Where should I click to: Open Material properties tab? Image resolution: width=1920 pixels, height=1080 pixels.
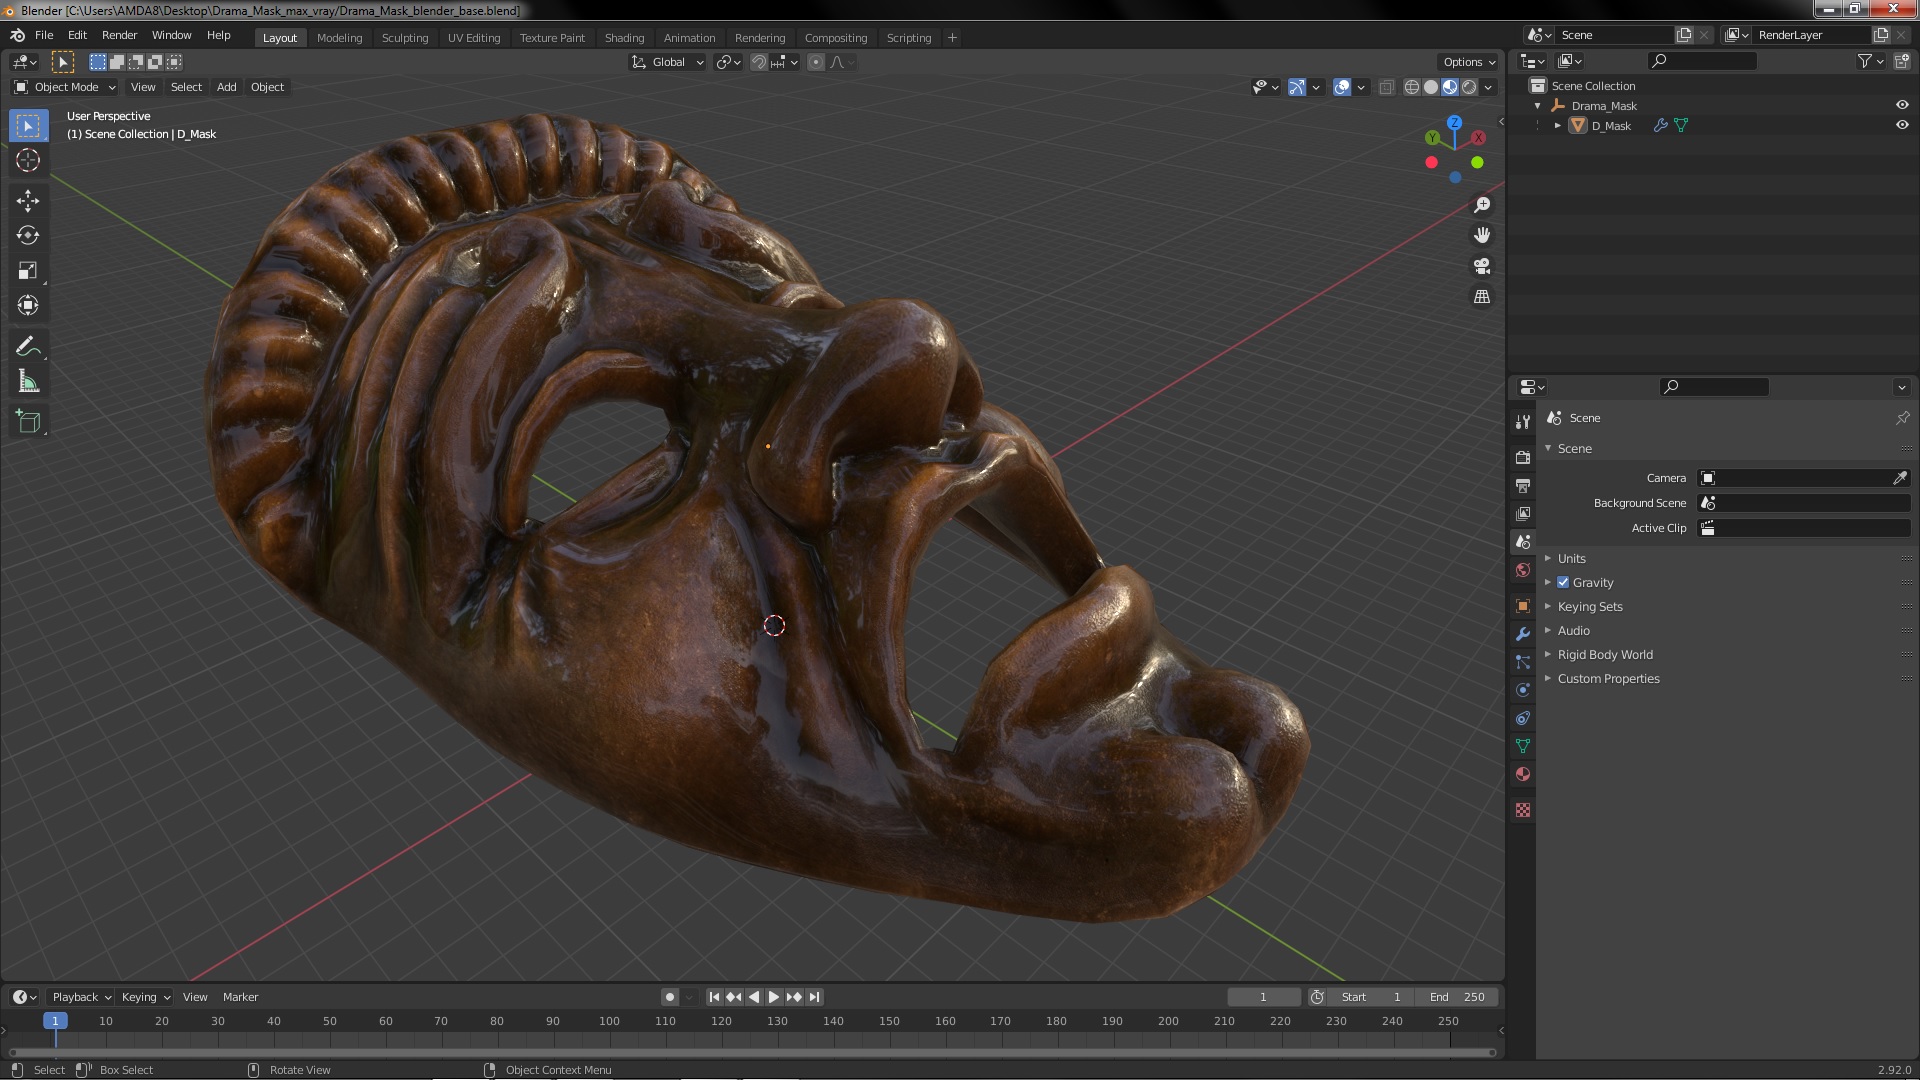click(x=1523, y=774)
